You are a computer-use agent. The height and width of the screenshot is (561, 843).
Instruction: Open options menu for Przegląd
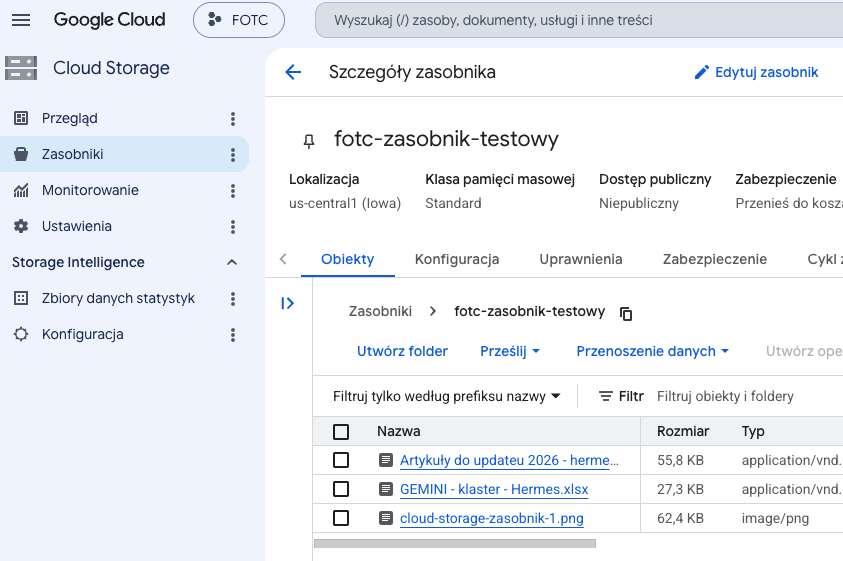tap(233, 119)
